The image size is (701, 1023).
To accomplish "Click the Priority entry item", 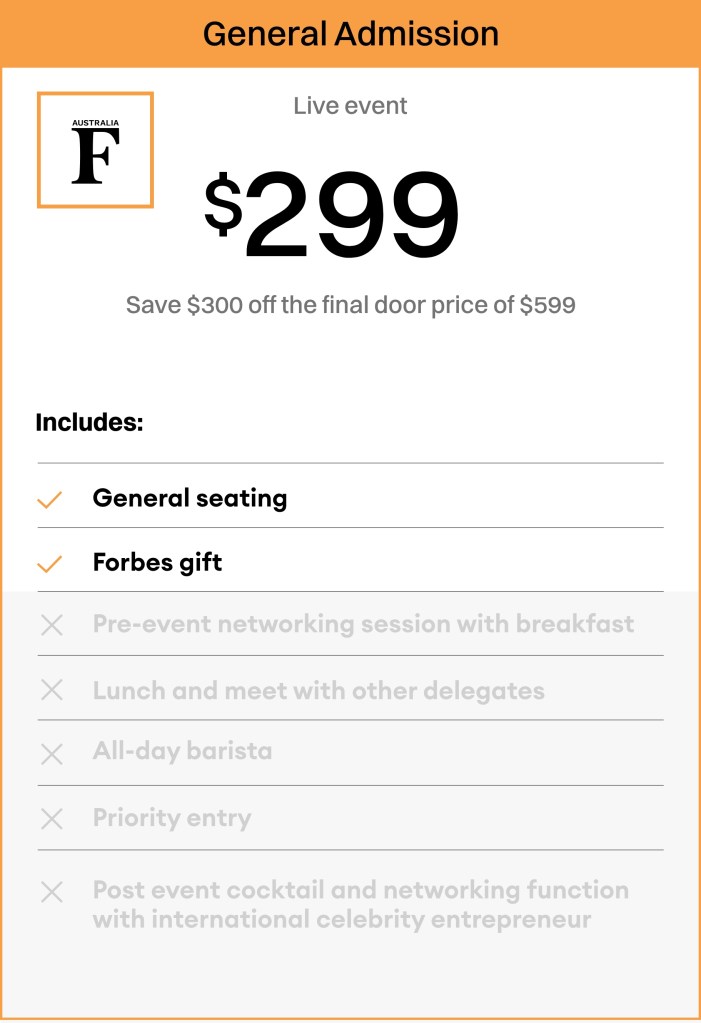I will [x=172, y=817].
